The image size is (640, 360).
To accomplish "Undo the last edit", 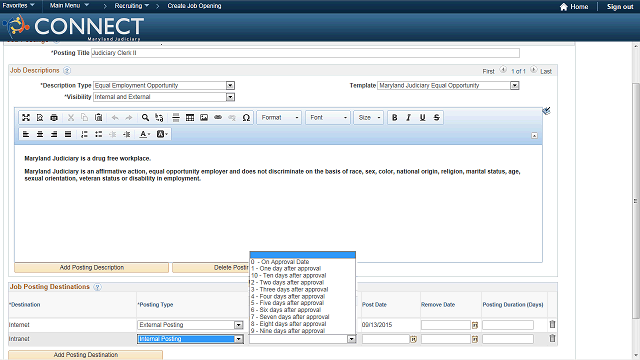I will click(115, 118).
